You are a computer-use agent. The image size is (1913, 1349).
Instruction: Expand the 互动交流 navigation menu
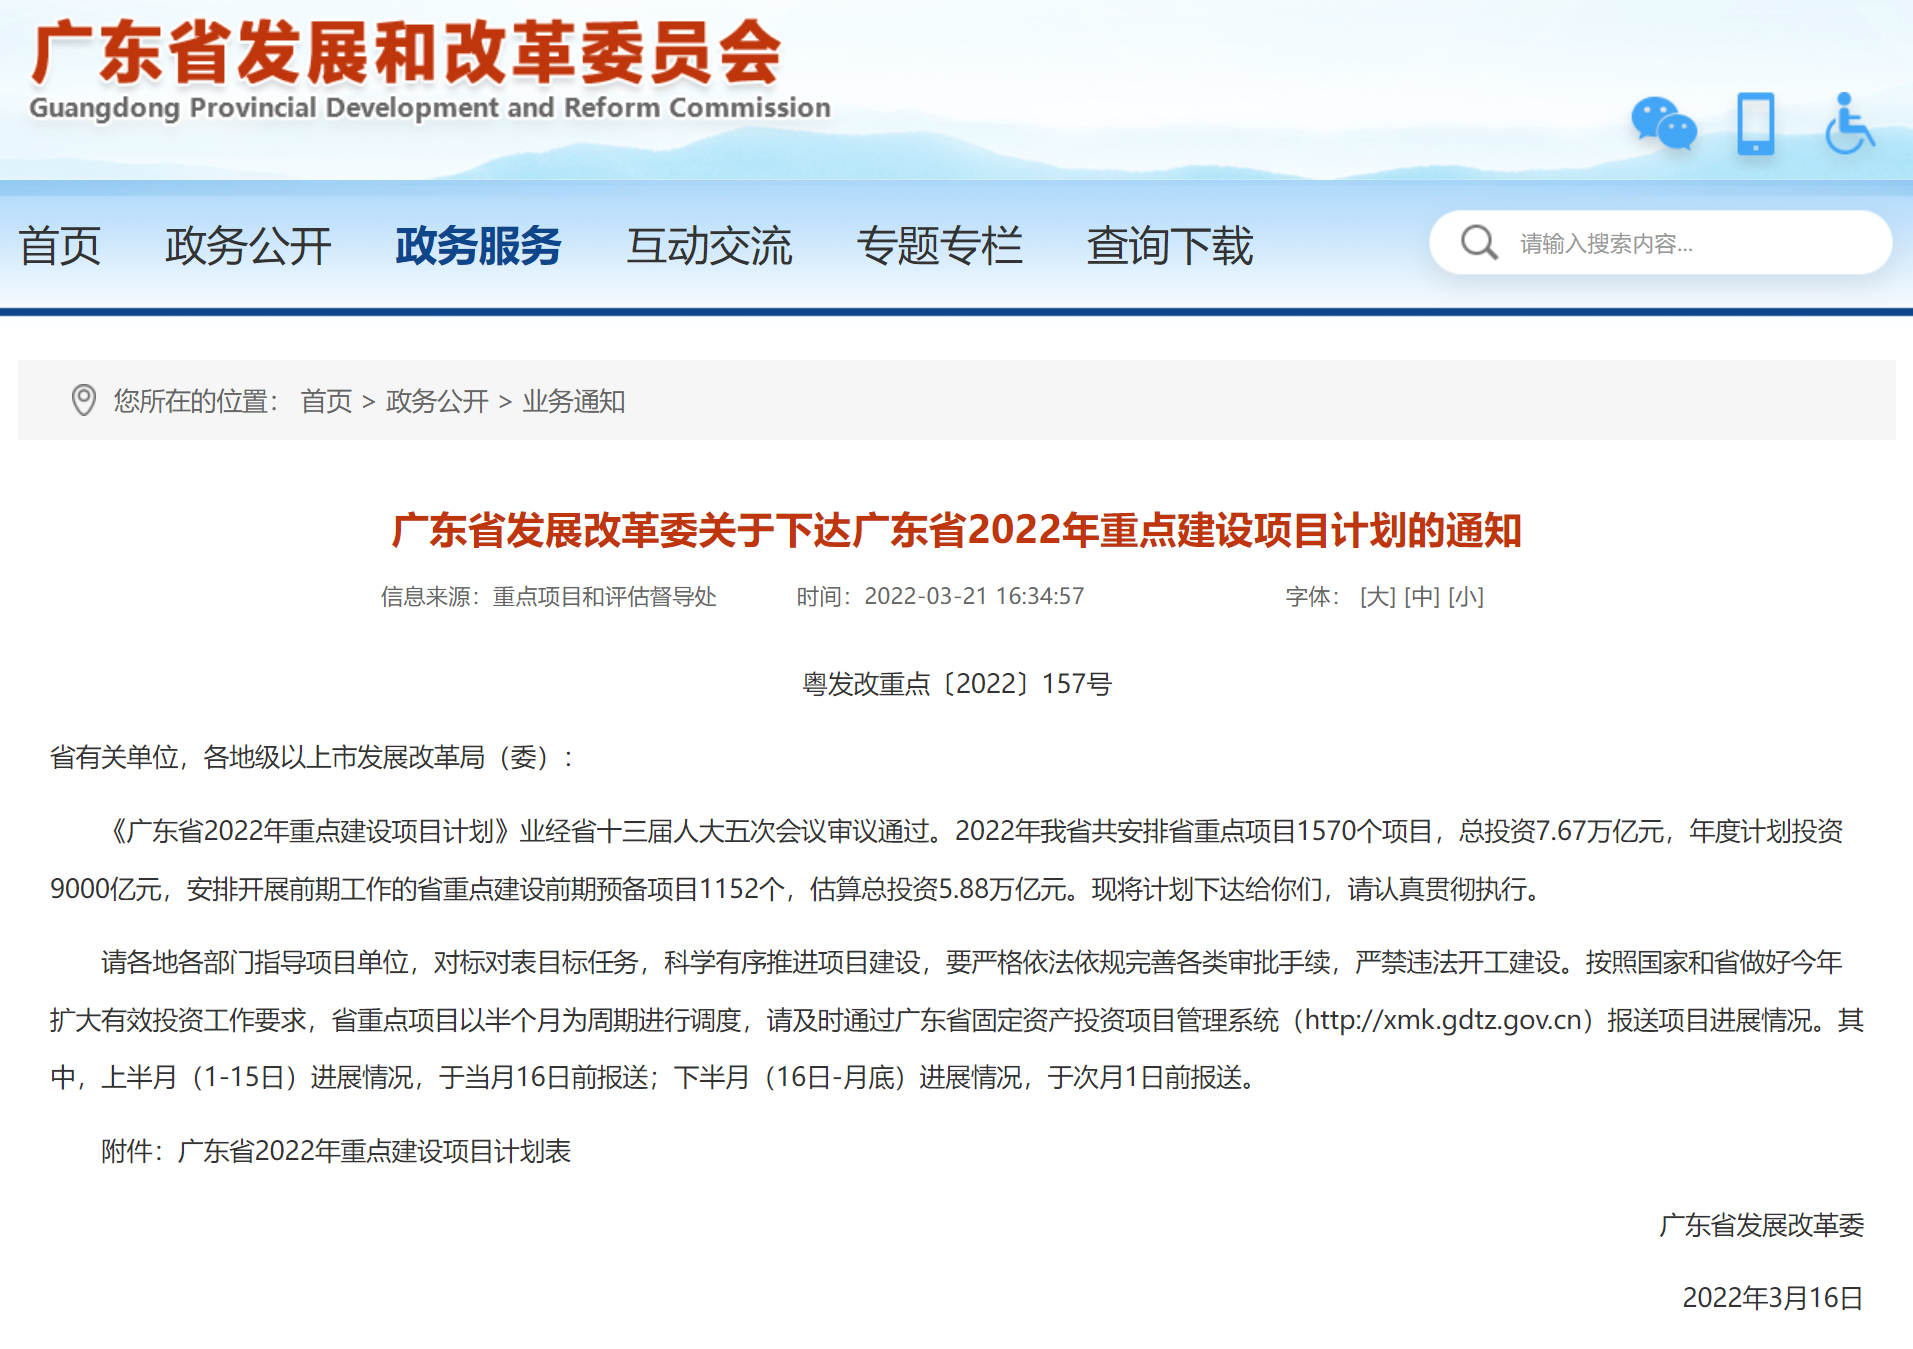(x=709, y=246)
